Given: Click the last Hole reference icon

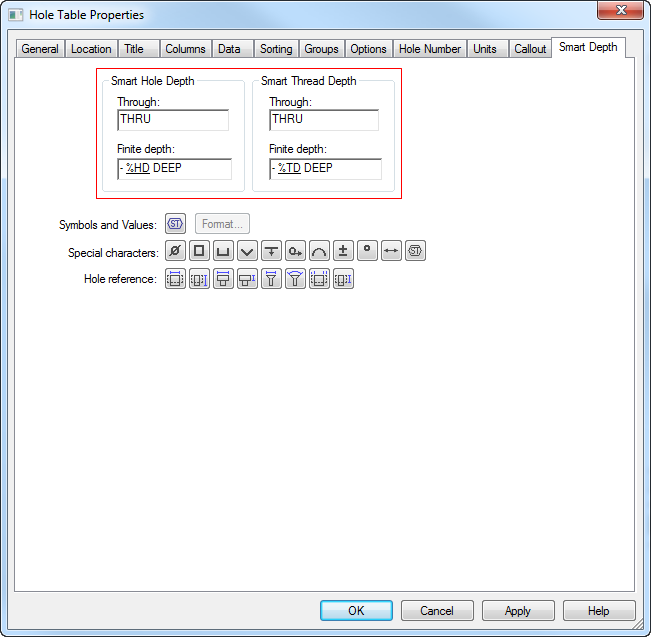Looking at the screenshot, I should 344,279.
